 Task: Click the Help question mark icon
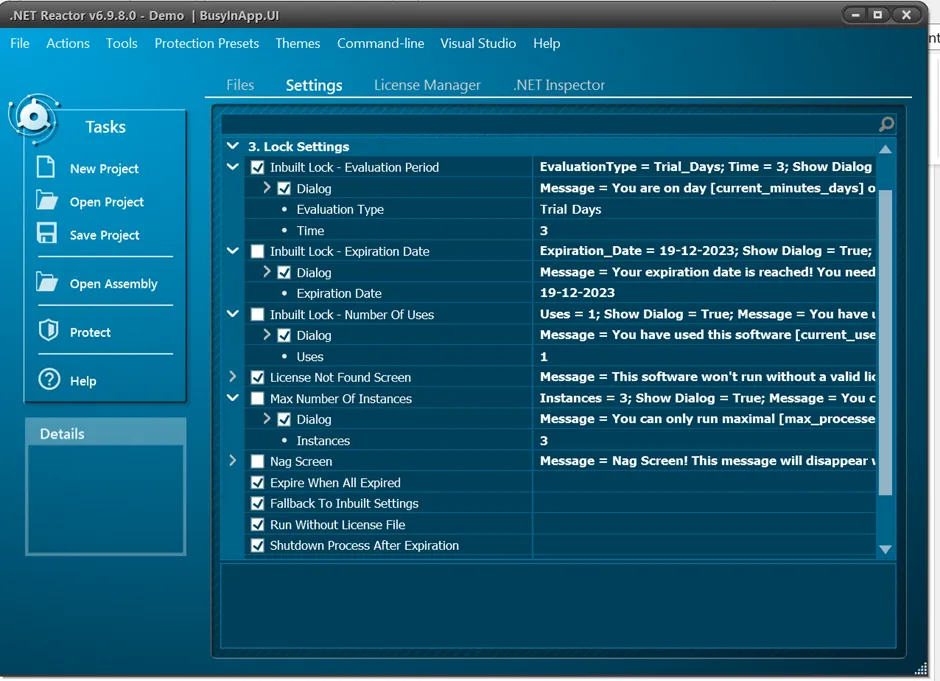49,379
